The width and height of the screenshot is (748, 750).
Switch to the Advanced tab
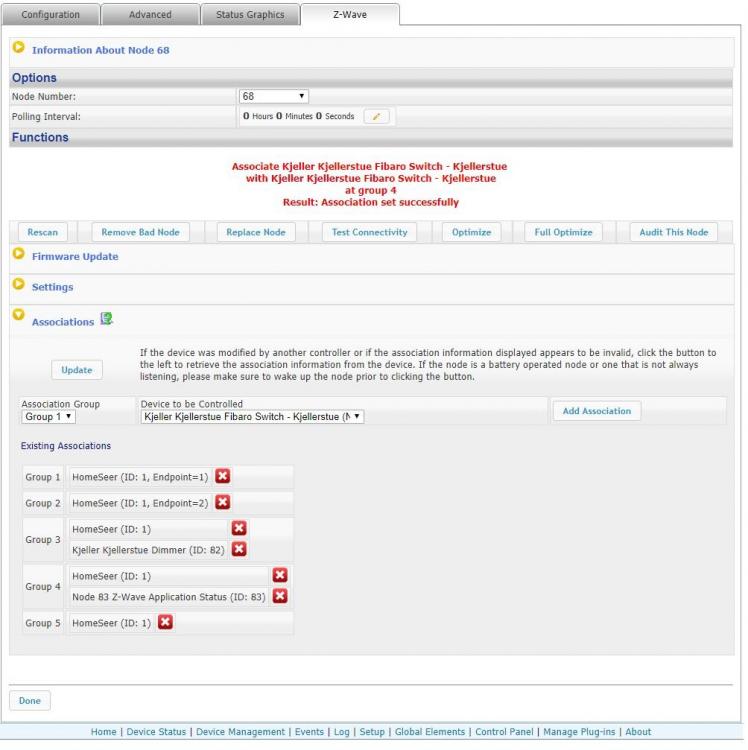point(150,15)
